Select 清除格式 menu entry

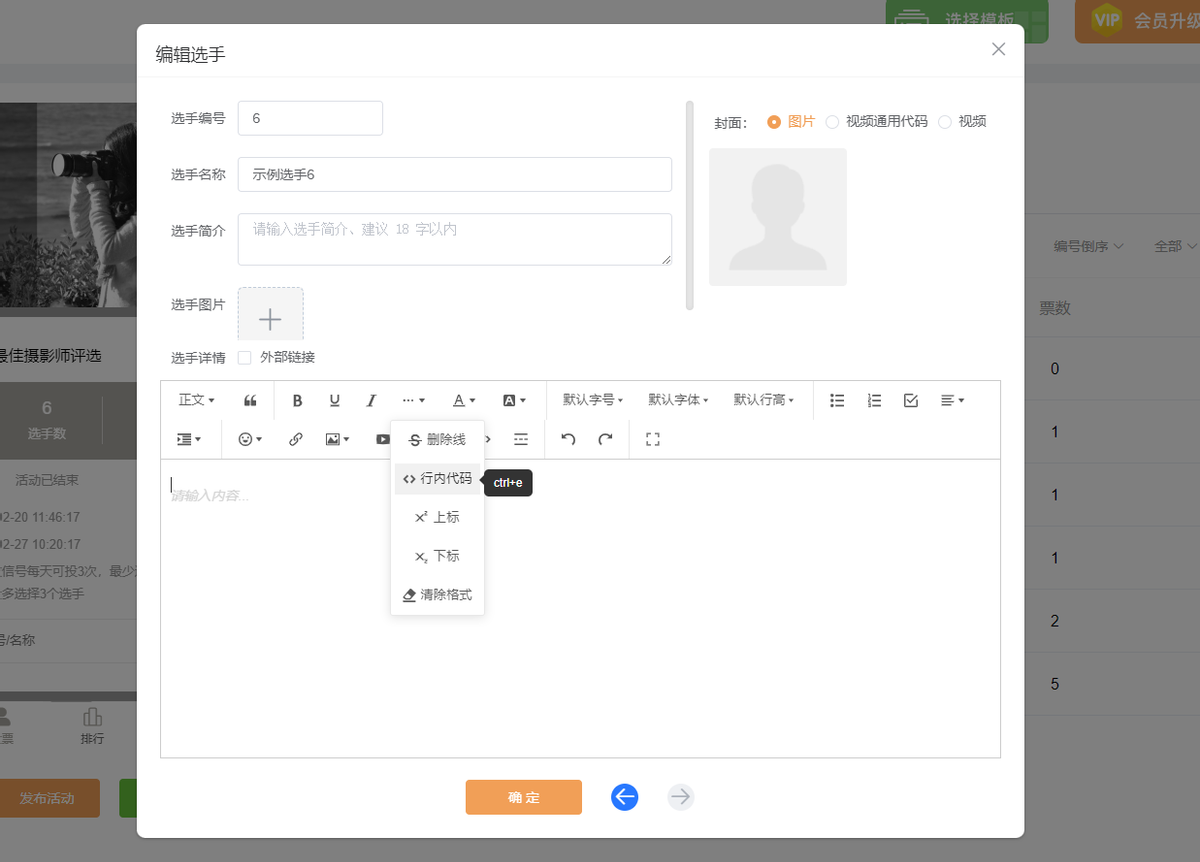pos(437,595)
